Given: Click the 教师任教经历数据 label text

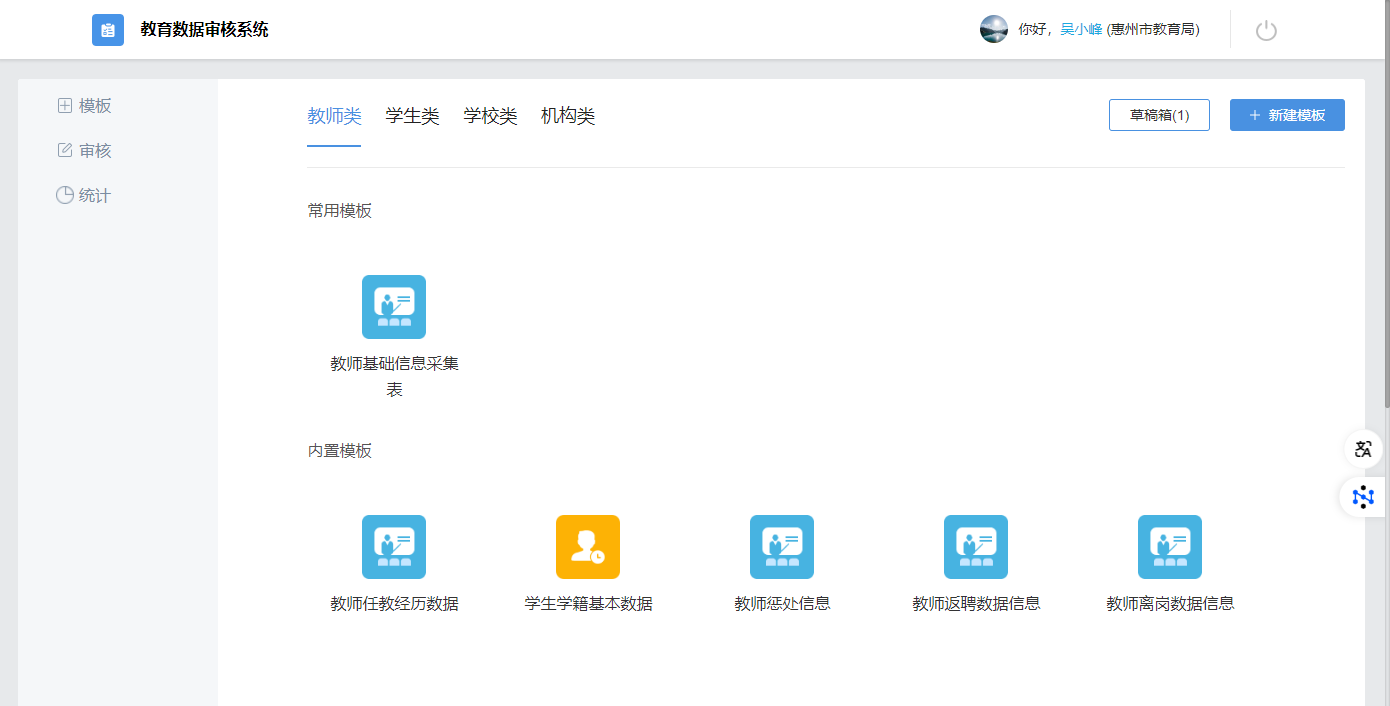Looking at the screenshot, I should coord(394,604).
